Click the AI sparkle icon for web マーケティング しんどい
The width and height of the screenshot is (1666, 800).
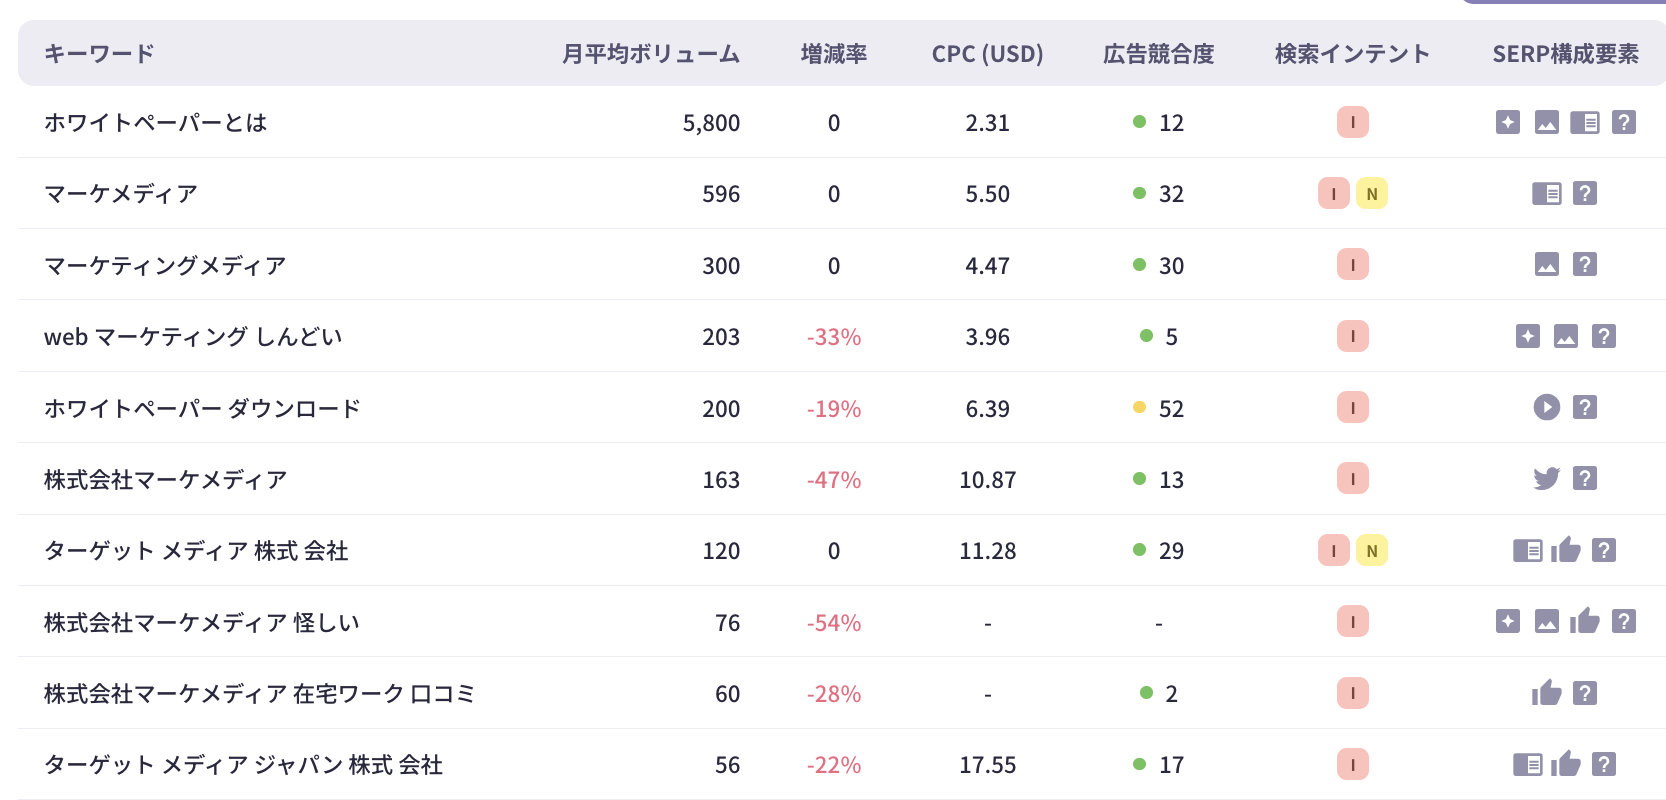pyautogui.click(x=1527, y=336)
